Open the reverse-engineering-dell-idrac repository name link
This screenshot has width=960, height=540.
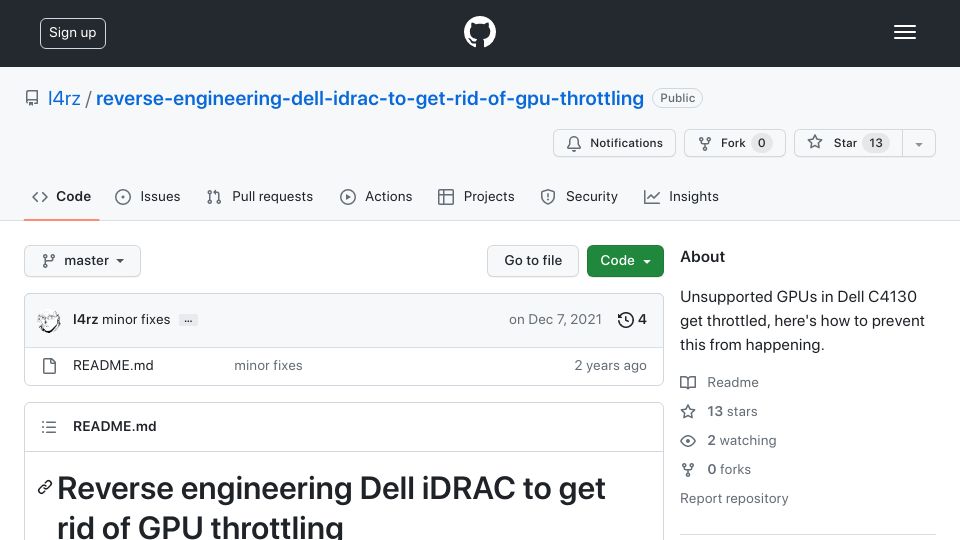[x=370, y=99]
